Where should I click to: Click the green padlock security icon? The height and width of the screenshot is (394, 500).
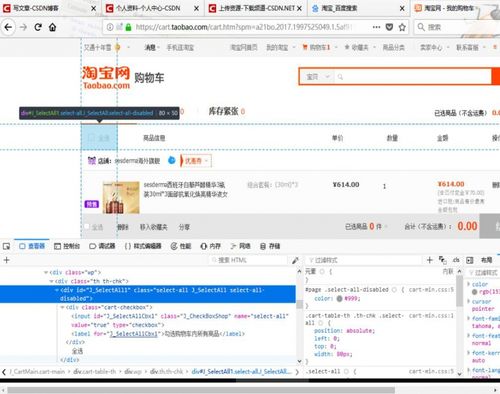point(128,27)
